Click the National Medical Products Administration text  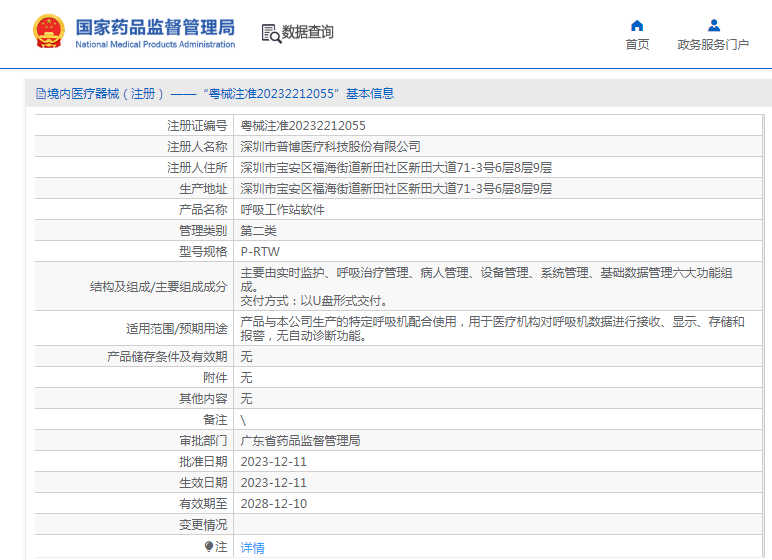155,45
